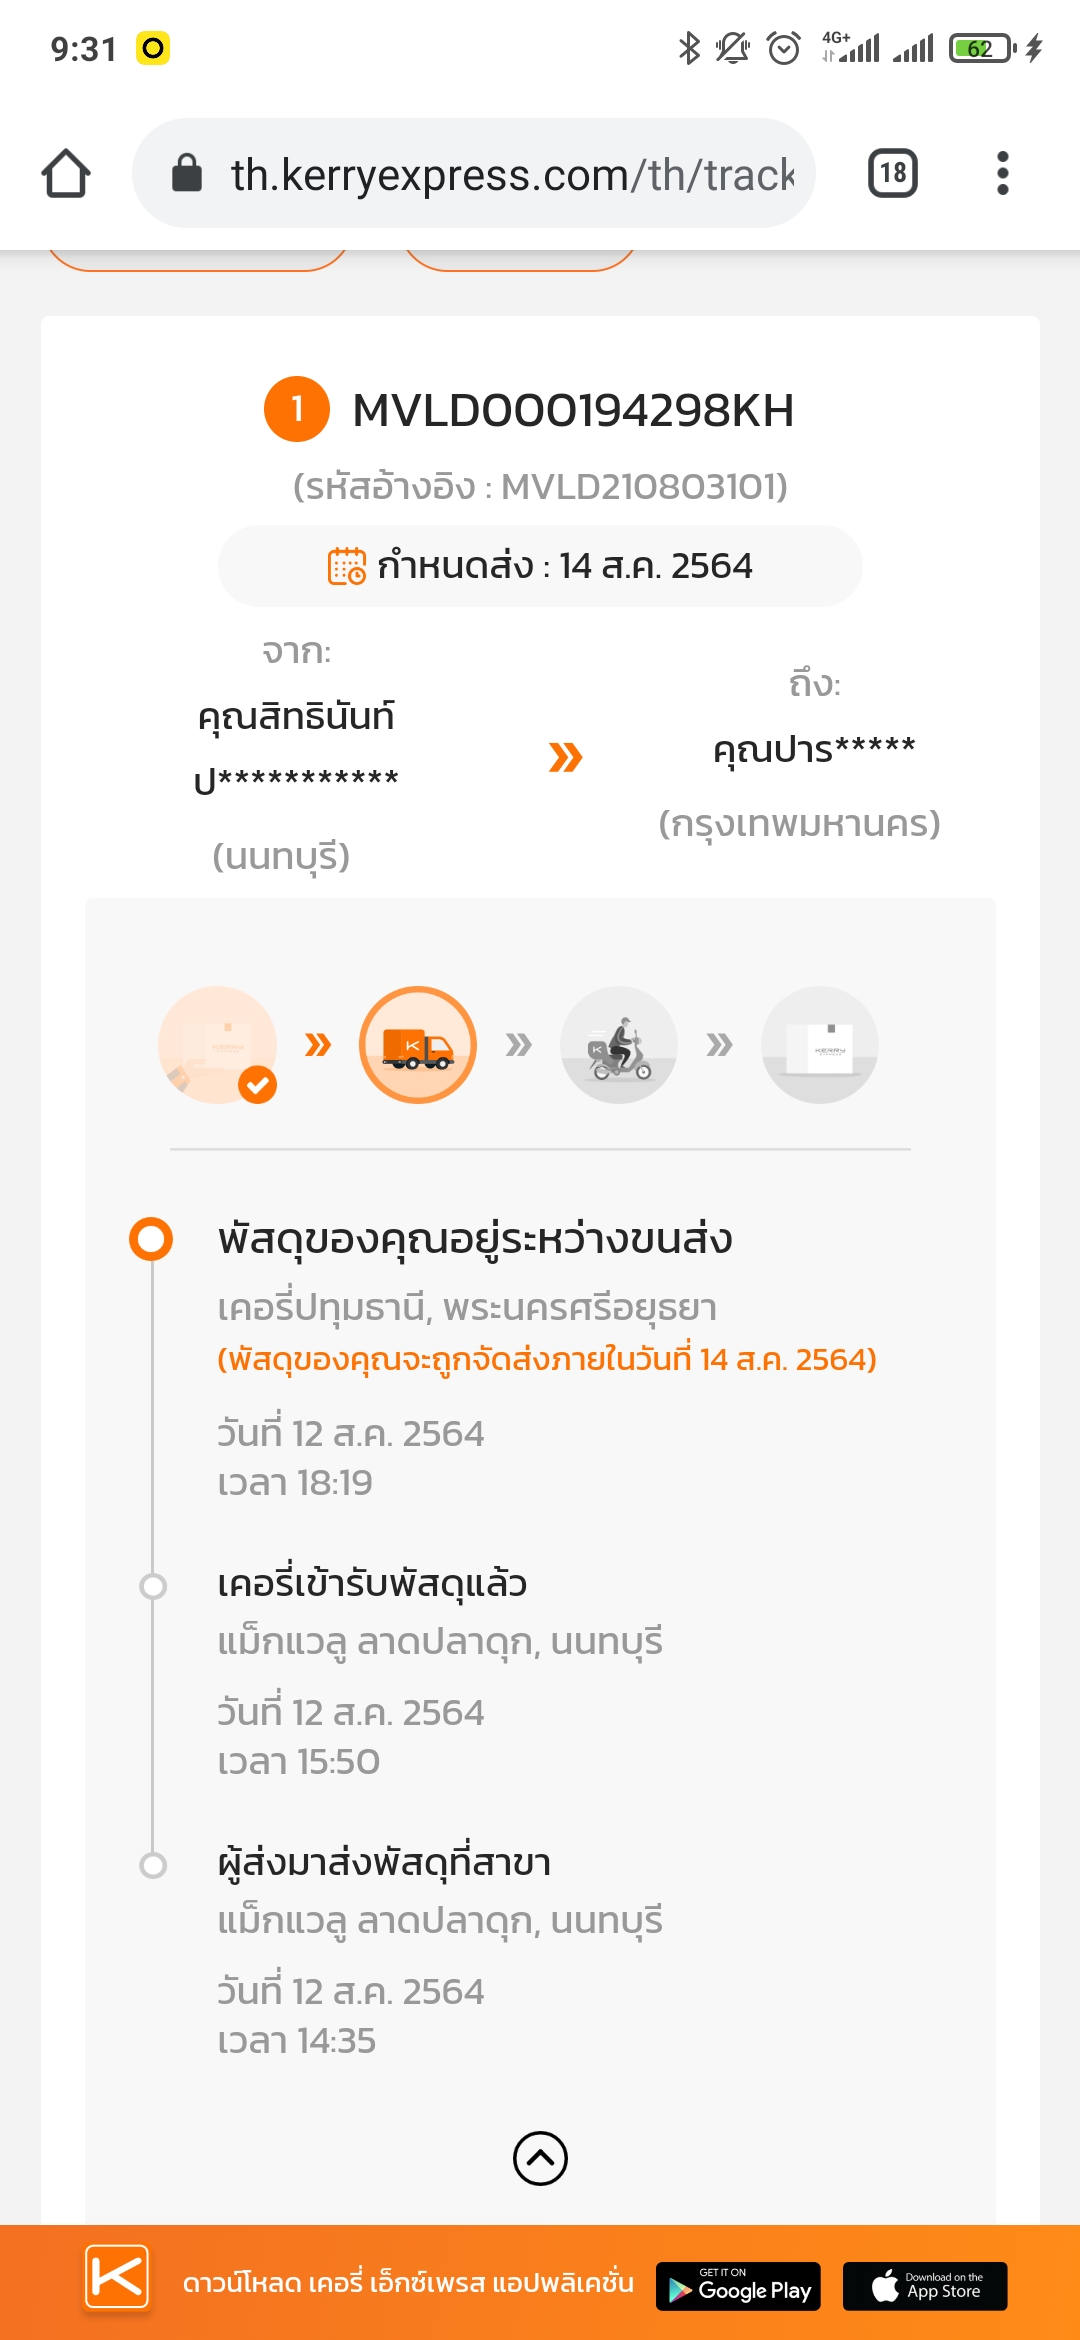This screenshot has height=2340, width=1080.
Task: Tap the browser home icon
Action: (66, 174)
